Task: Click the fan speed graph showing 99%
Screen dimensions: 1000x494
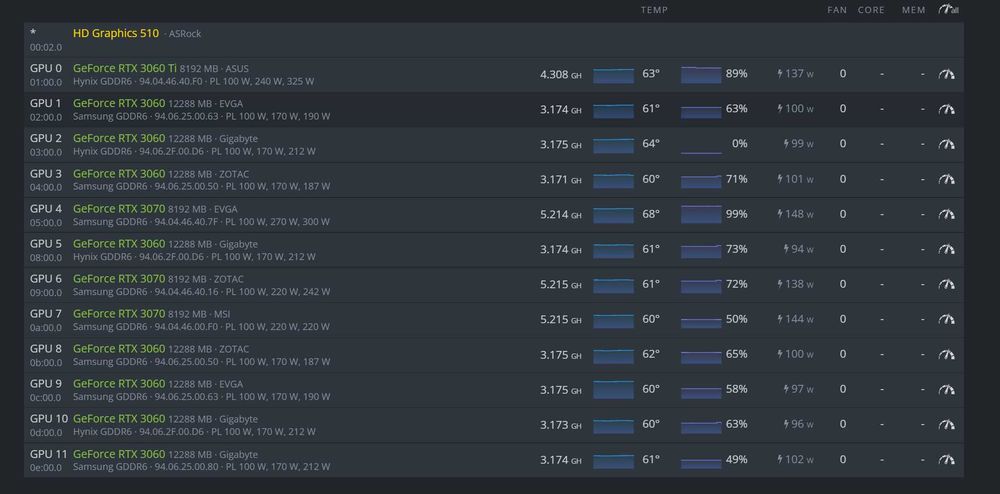Action: pos(701,214)
